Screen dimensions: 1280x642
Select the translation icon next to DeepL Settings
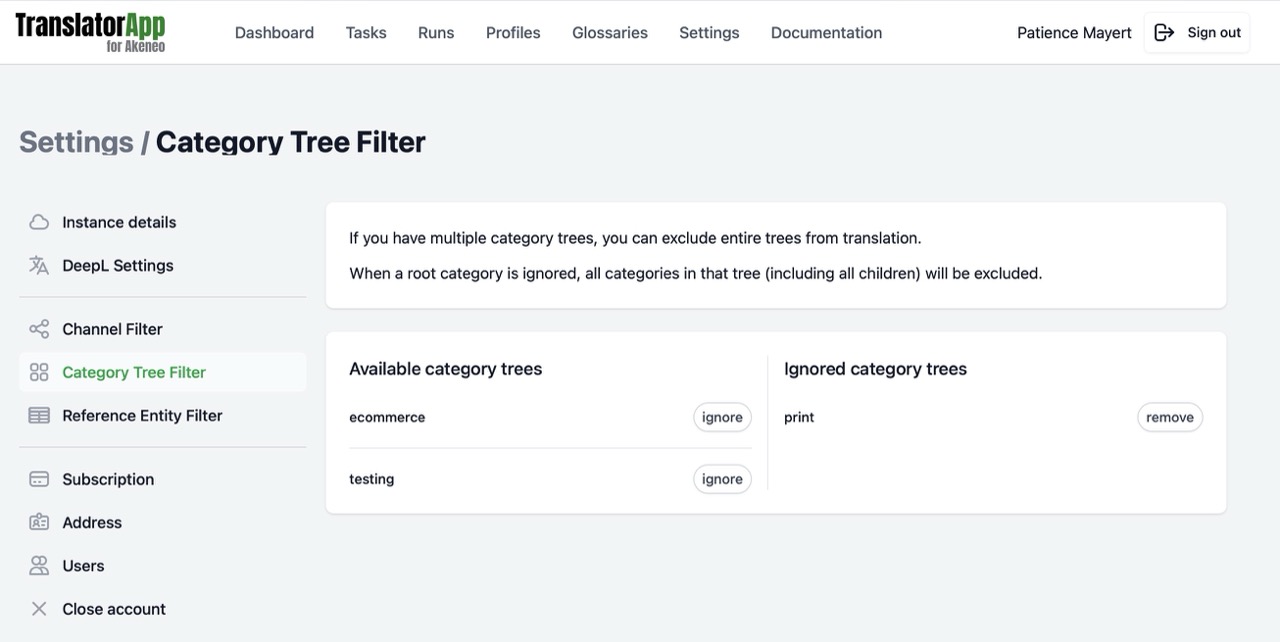[x=38, y=265]
